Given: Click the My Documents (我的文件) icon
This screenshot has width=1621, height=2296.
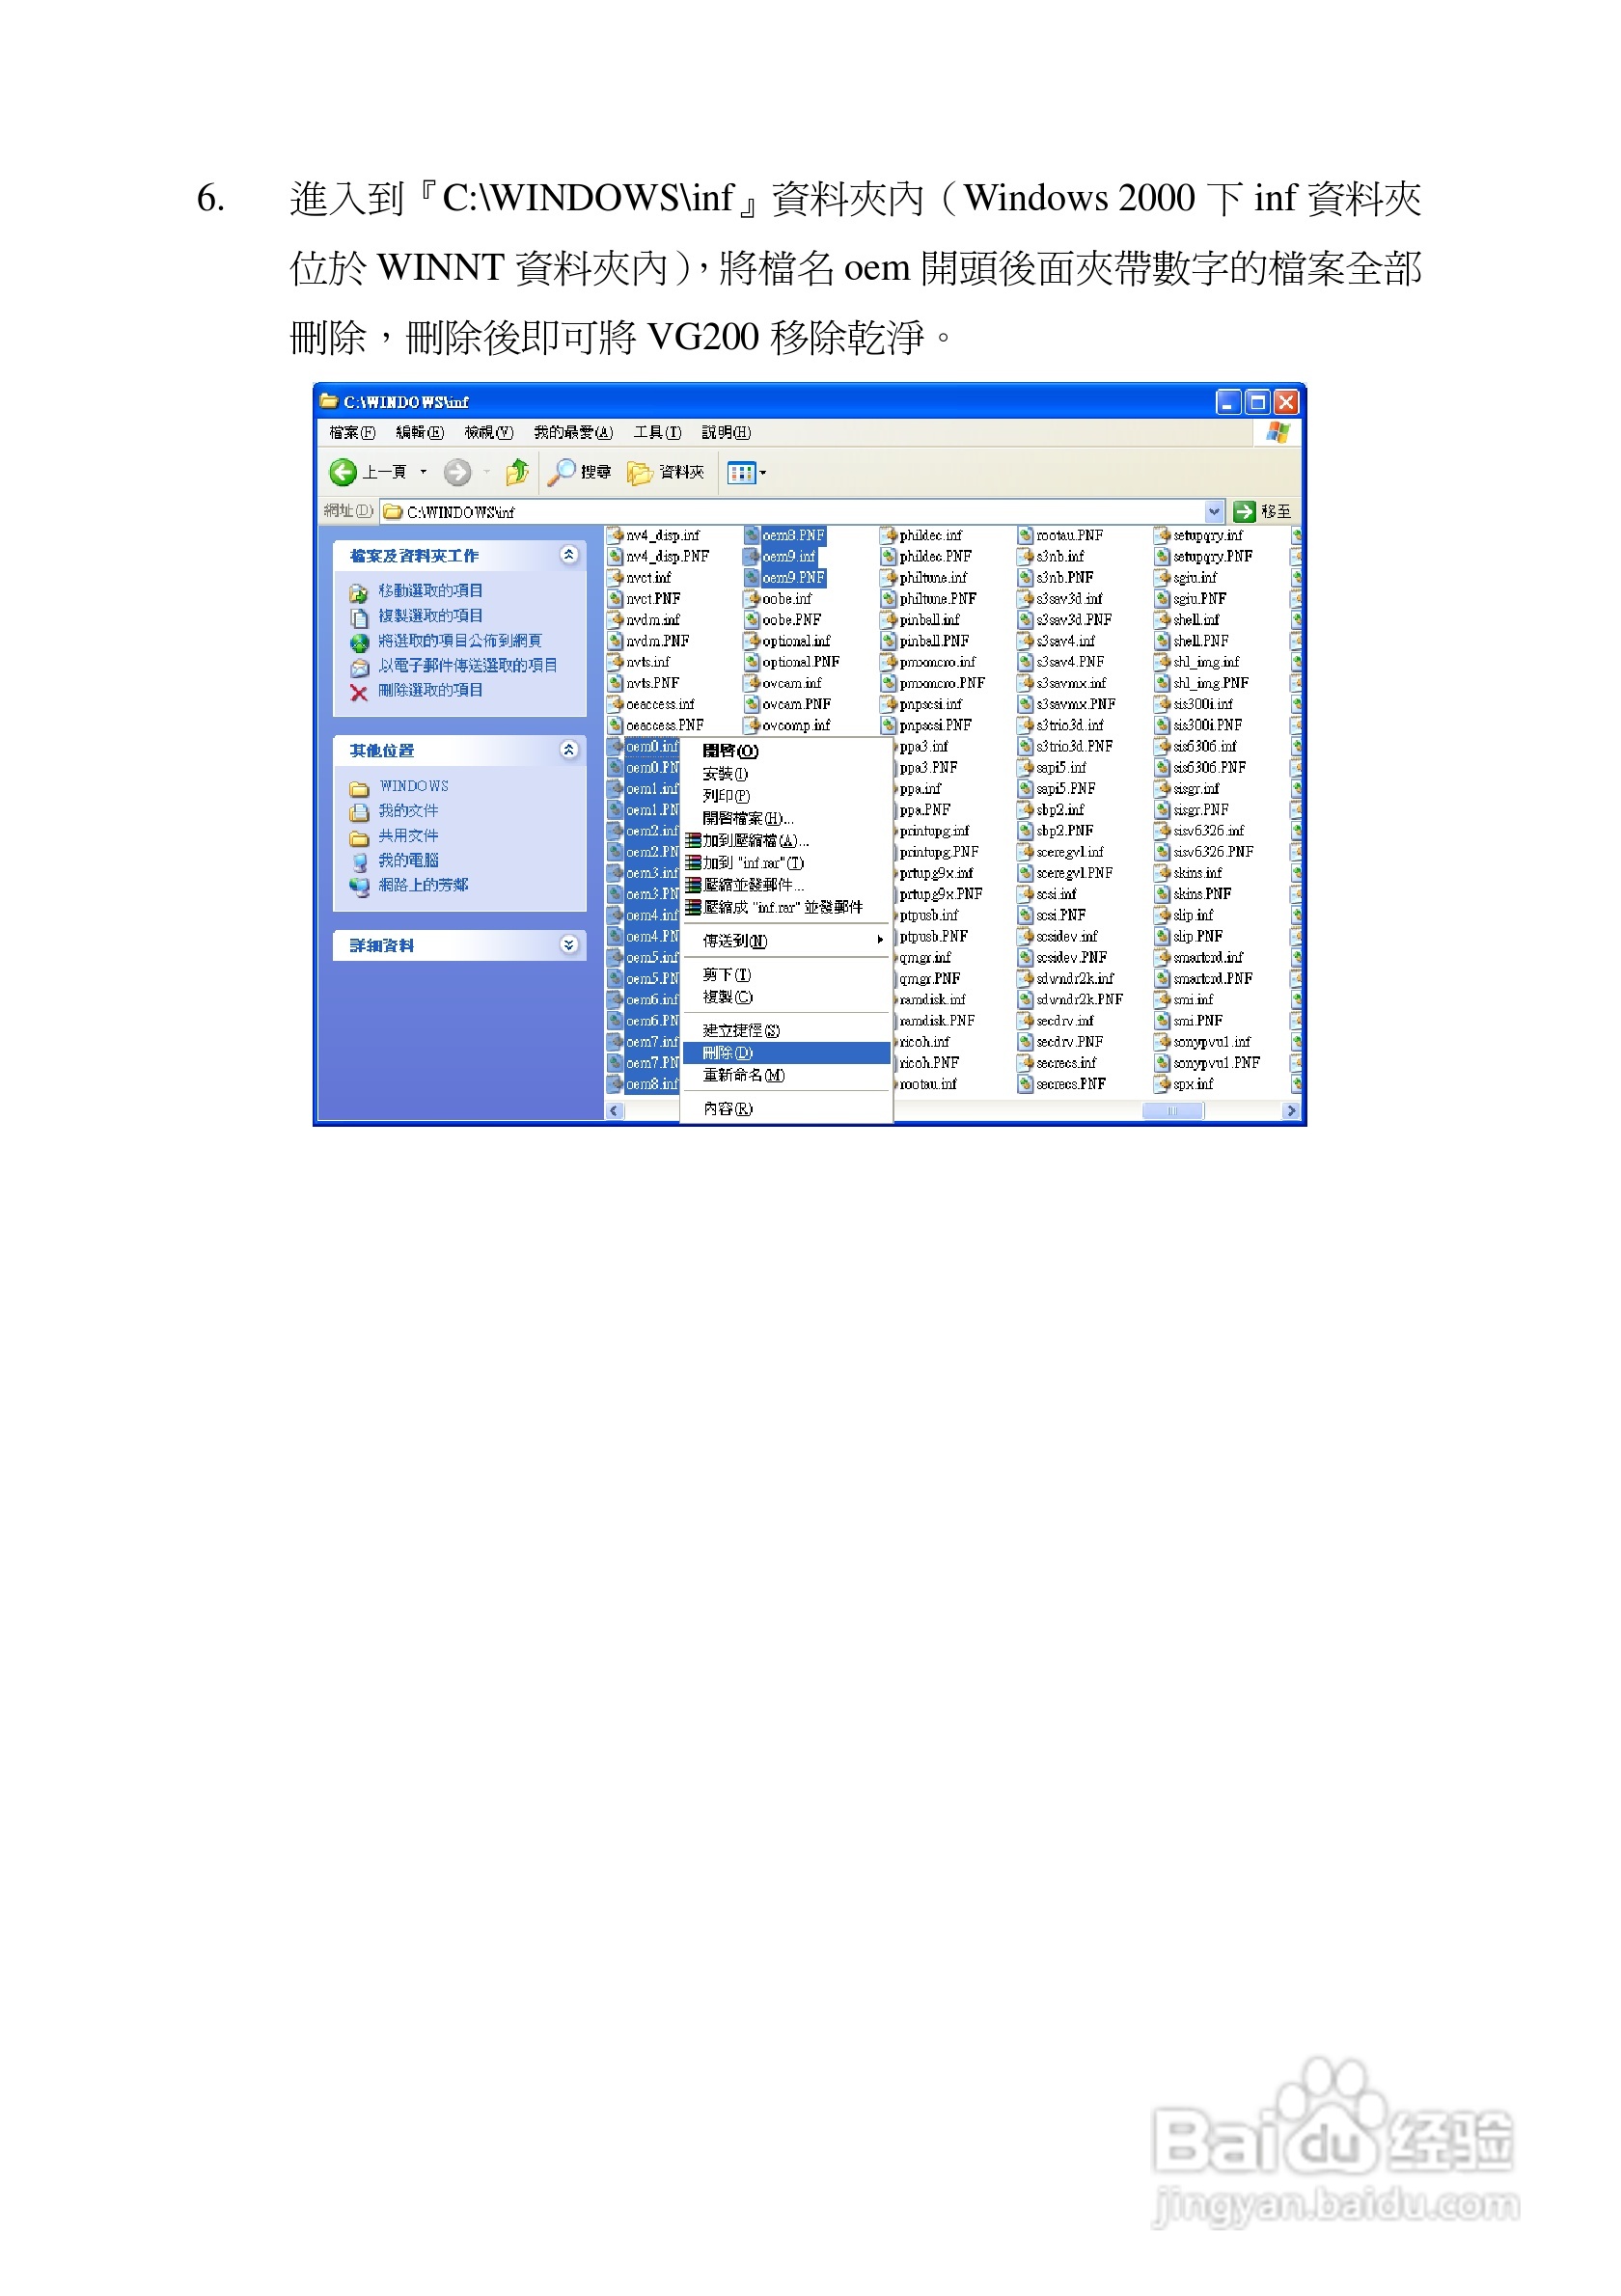Looking at the screenshot, I should [x=359, y=812].
